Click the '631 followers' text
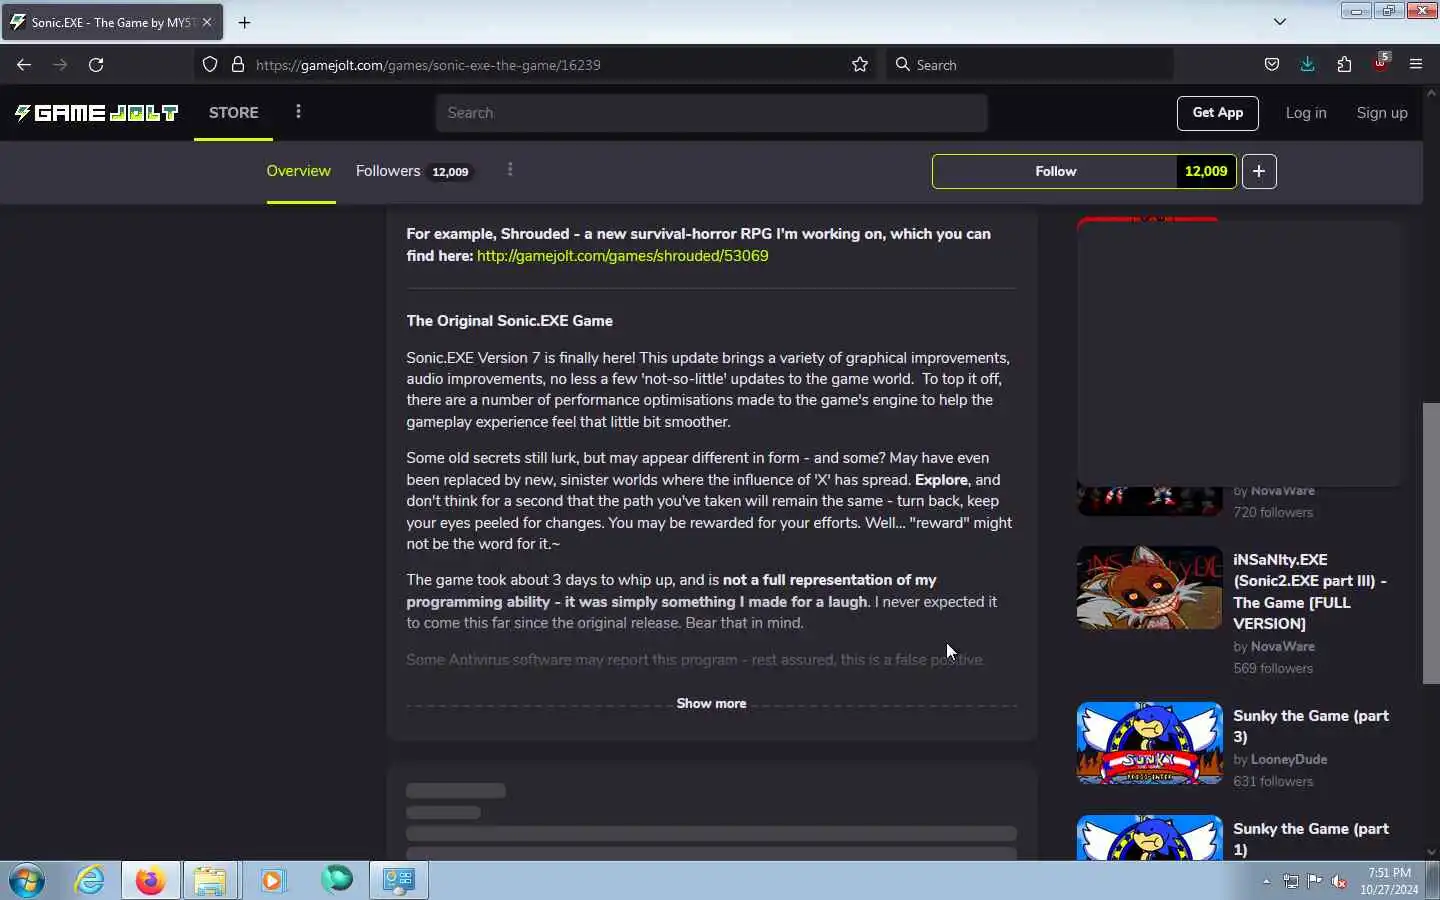The image size is (1440, 900). (1273, 782)
